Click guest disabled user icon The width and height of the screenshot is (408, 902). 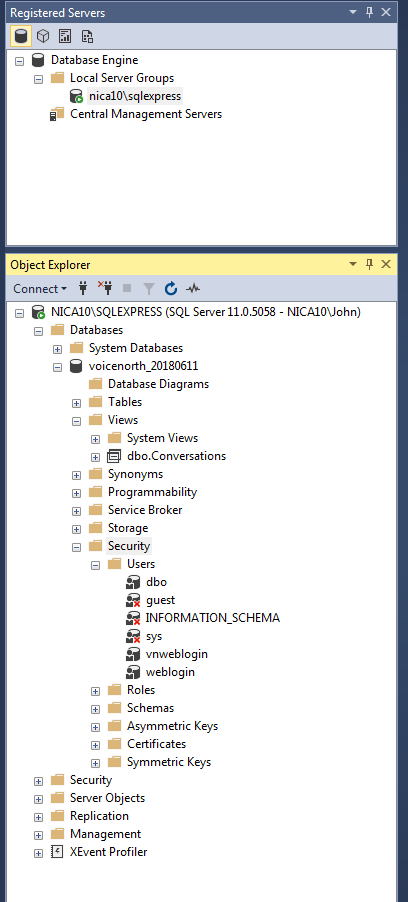[133, 600]
